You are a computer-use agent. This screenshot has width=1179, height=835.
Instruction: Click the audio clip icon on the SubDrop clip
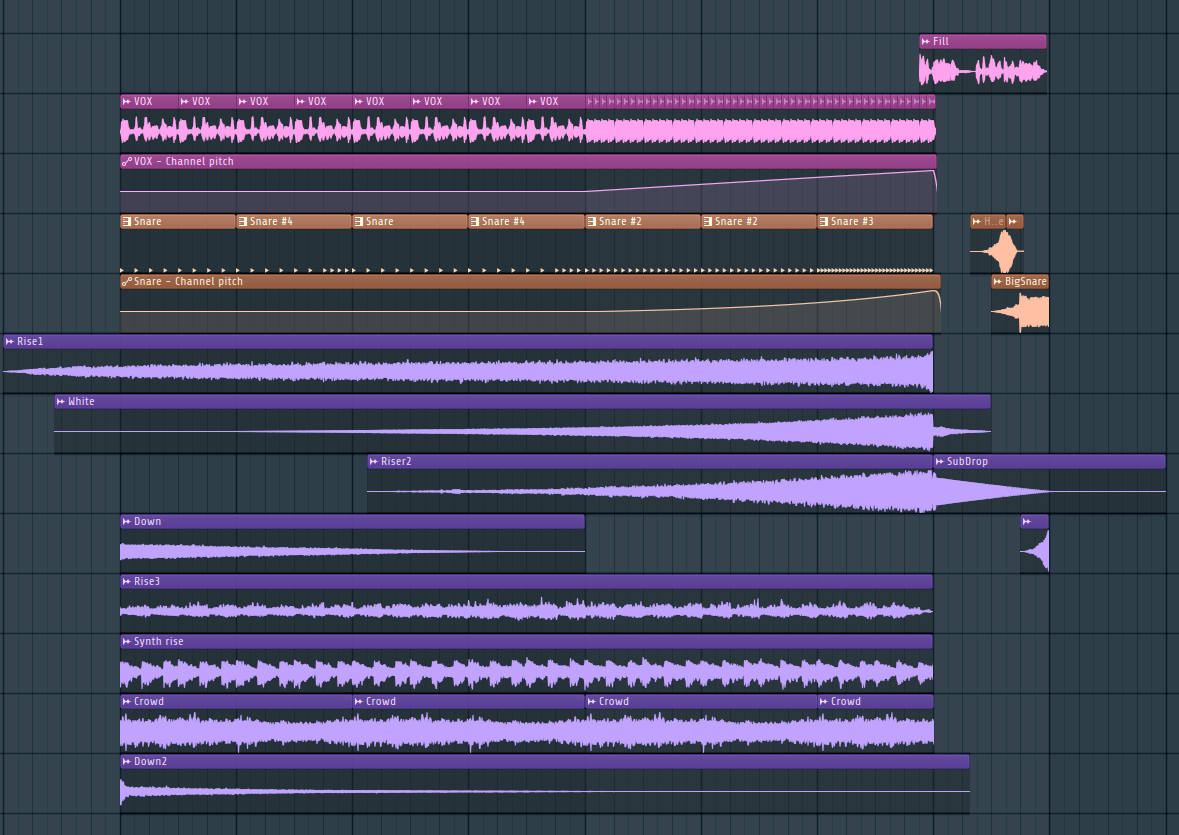[x=940, y=461]
